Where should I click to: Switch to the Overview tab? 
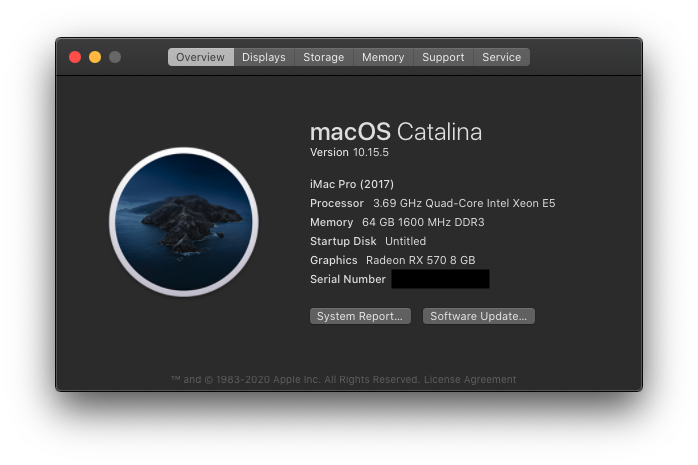[201, 57]
